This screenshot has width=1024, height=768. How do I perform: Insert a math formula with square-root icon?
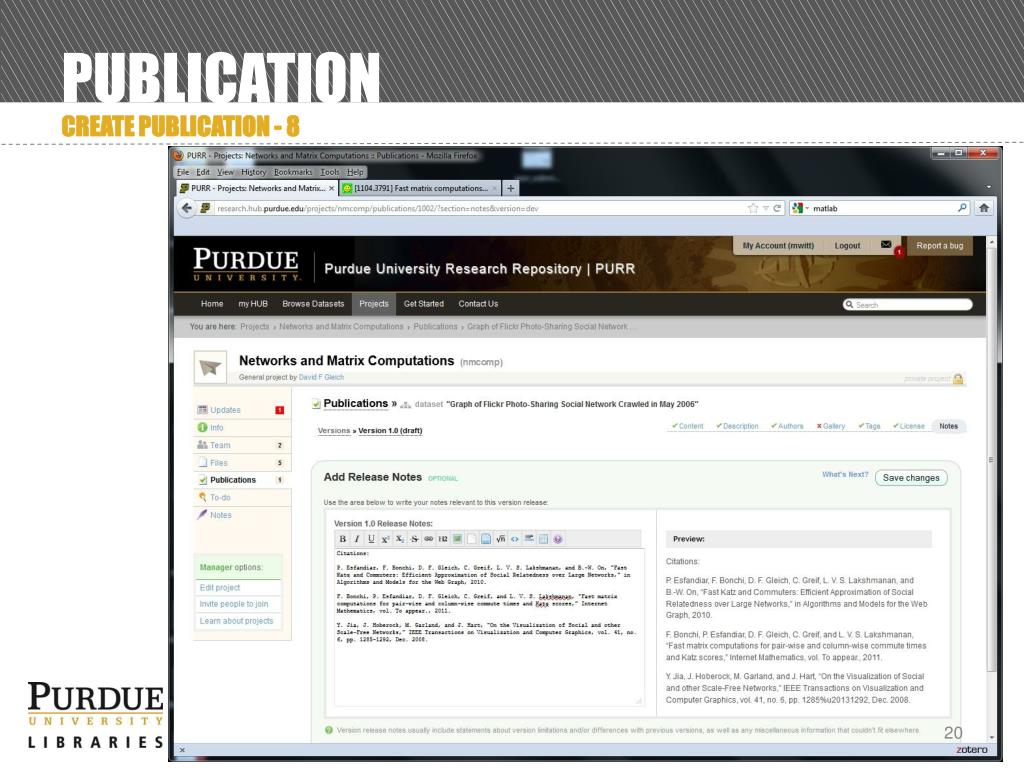point(500,539)
